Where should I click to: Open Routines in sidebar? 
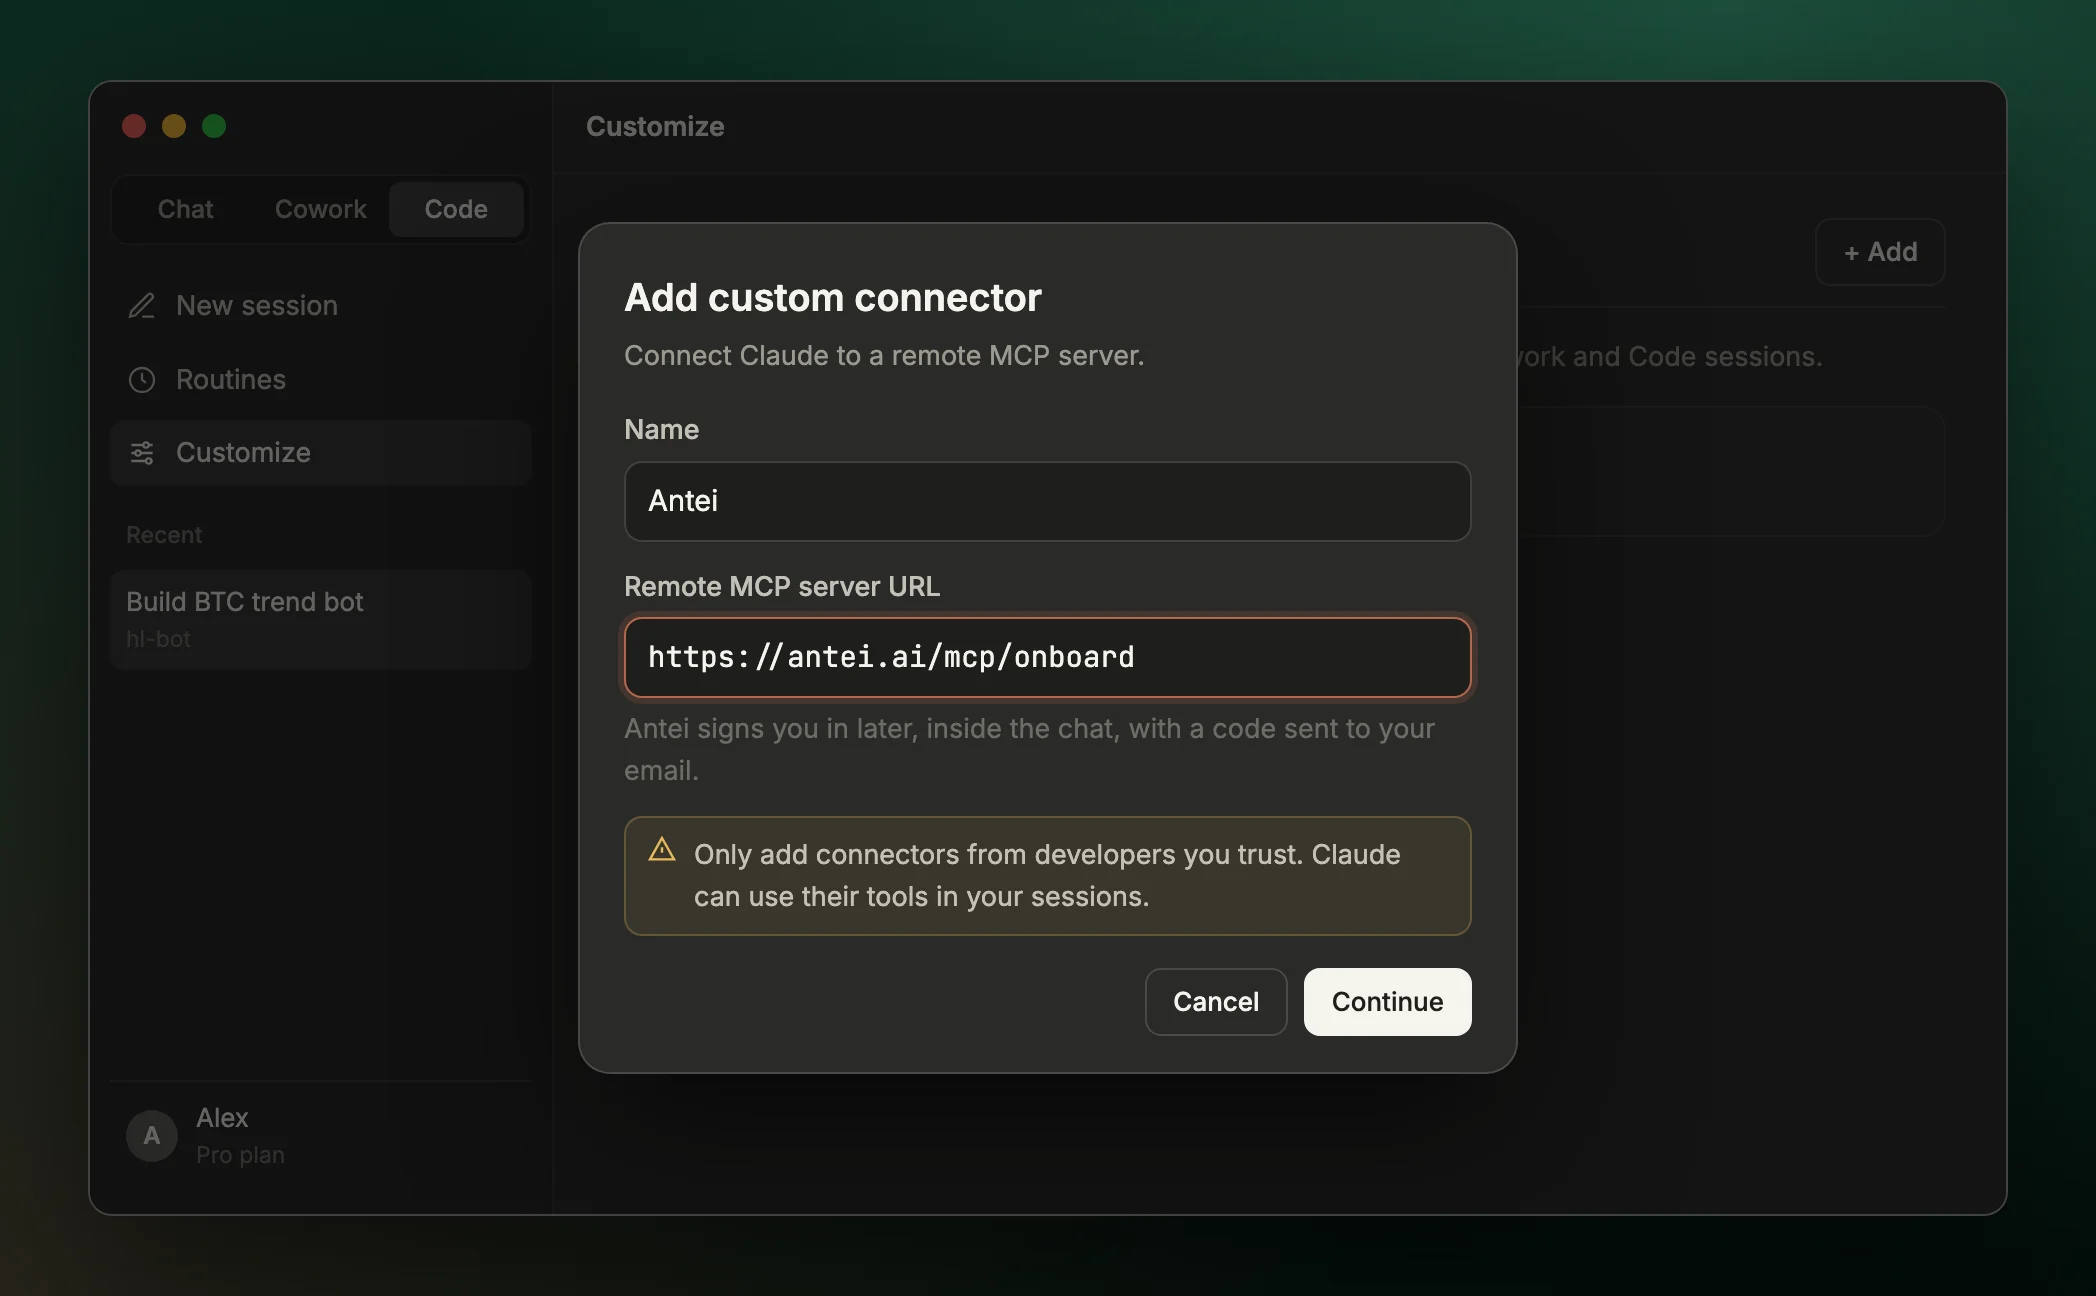pyautogui.click(x=320, y=380)
